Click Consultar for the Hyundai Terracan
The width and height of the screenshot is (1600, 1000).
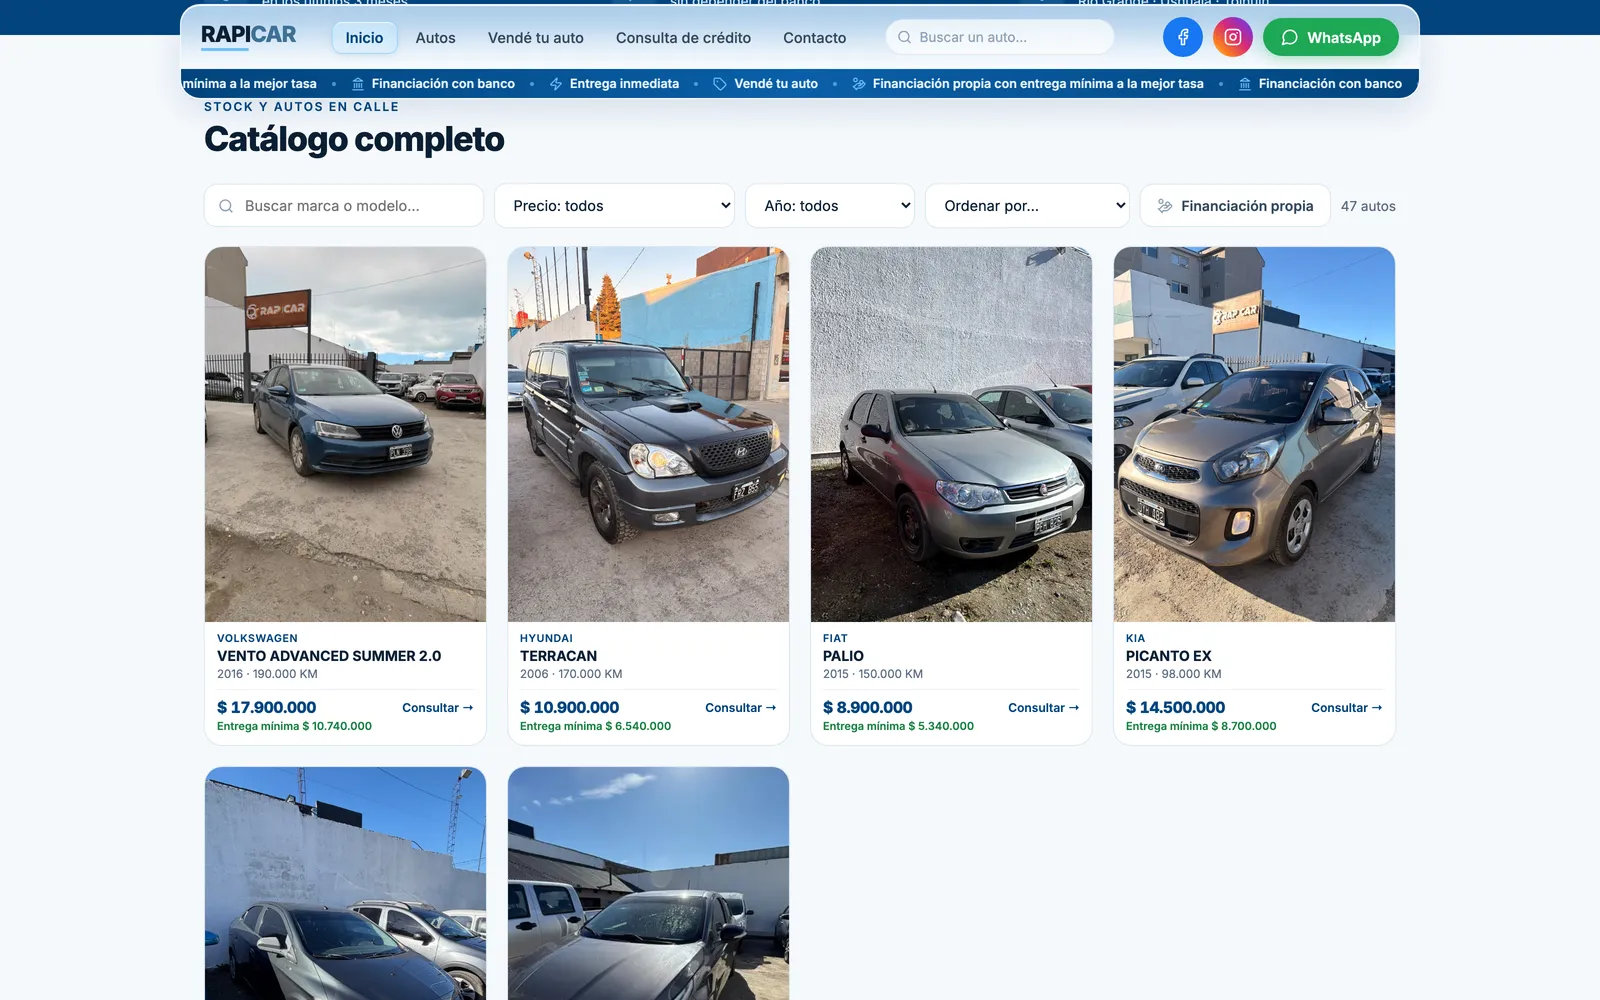(x=741, y=708)
